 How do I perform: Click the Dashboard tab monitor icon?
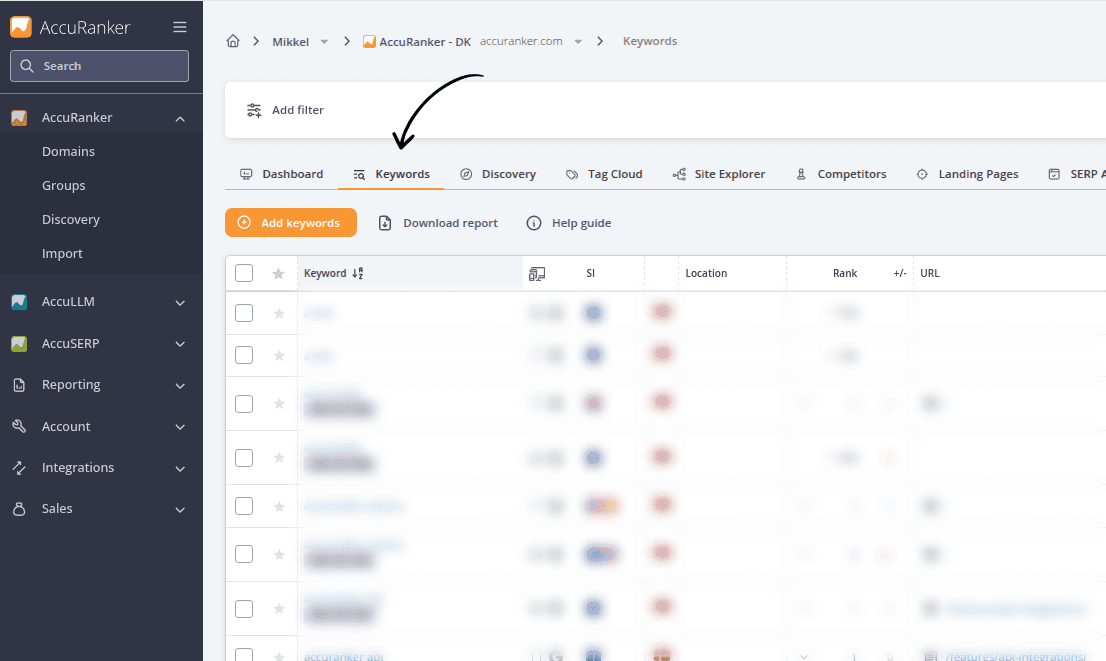pos(246,174)
